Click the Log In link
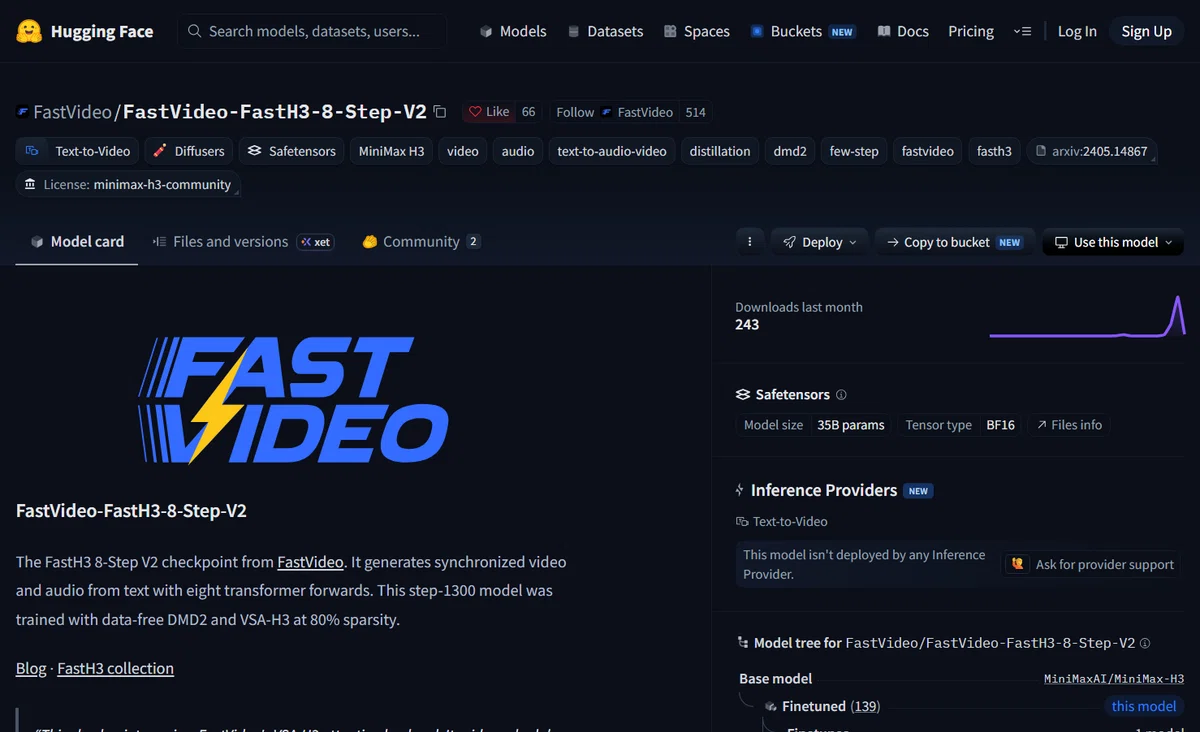 point(1077,31)
